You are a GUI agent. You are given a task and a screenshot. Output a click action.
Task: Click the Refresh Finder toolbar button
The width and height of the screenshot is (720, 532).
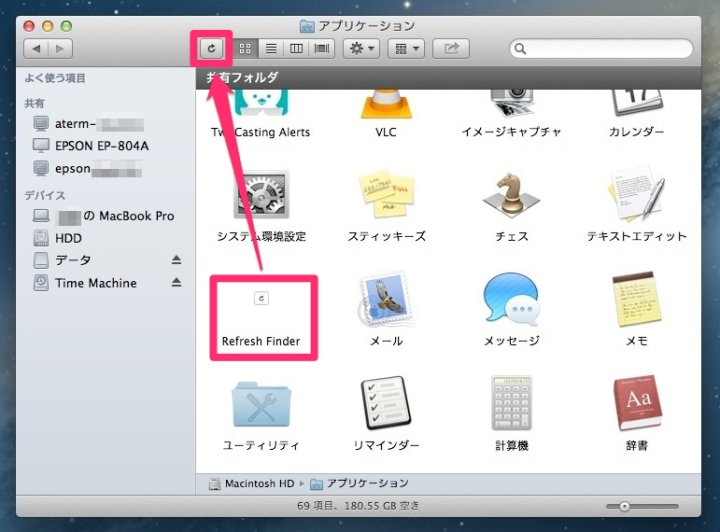tap(211, 48)
